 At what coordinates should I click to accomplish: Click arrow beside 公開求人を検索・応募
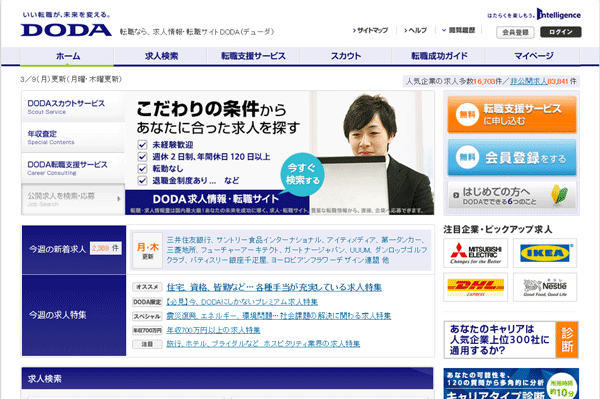tap(119, 199)
